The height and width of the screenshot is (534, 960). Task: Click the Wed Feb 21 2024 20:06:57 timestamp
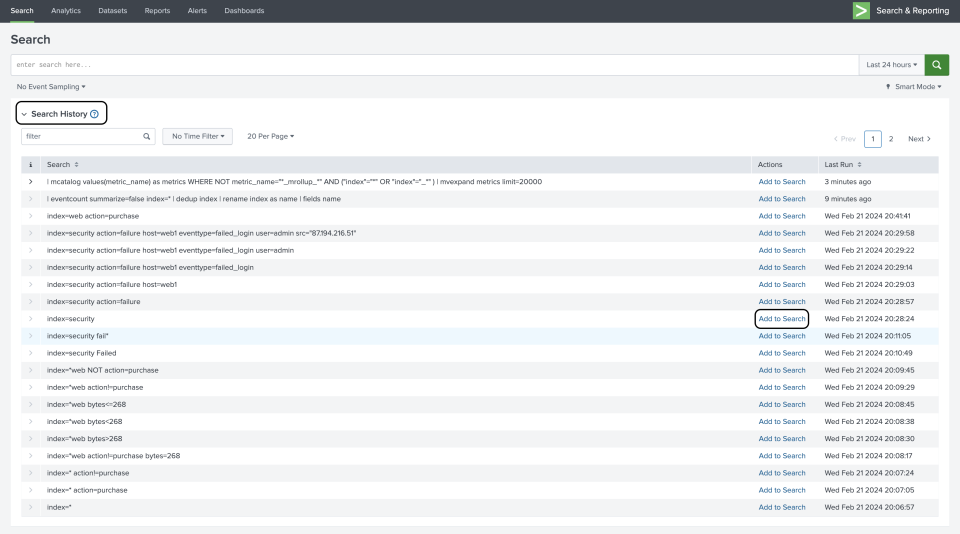(869, 508)
